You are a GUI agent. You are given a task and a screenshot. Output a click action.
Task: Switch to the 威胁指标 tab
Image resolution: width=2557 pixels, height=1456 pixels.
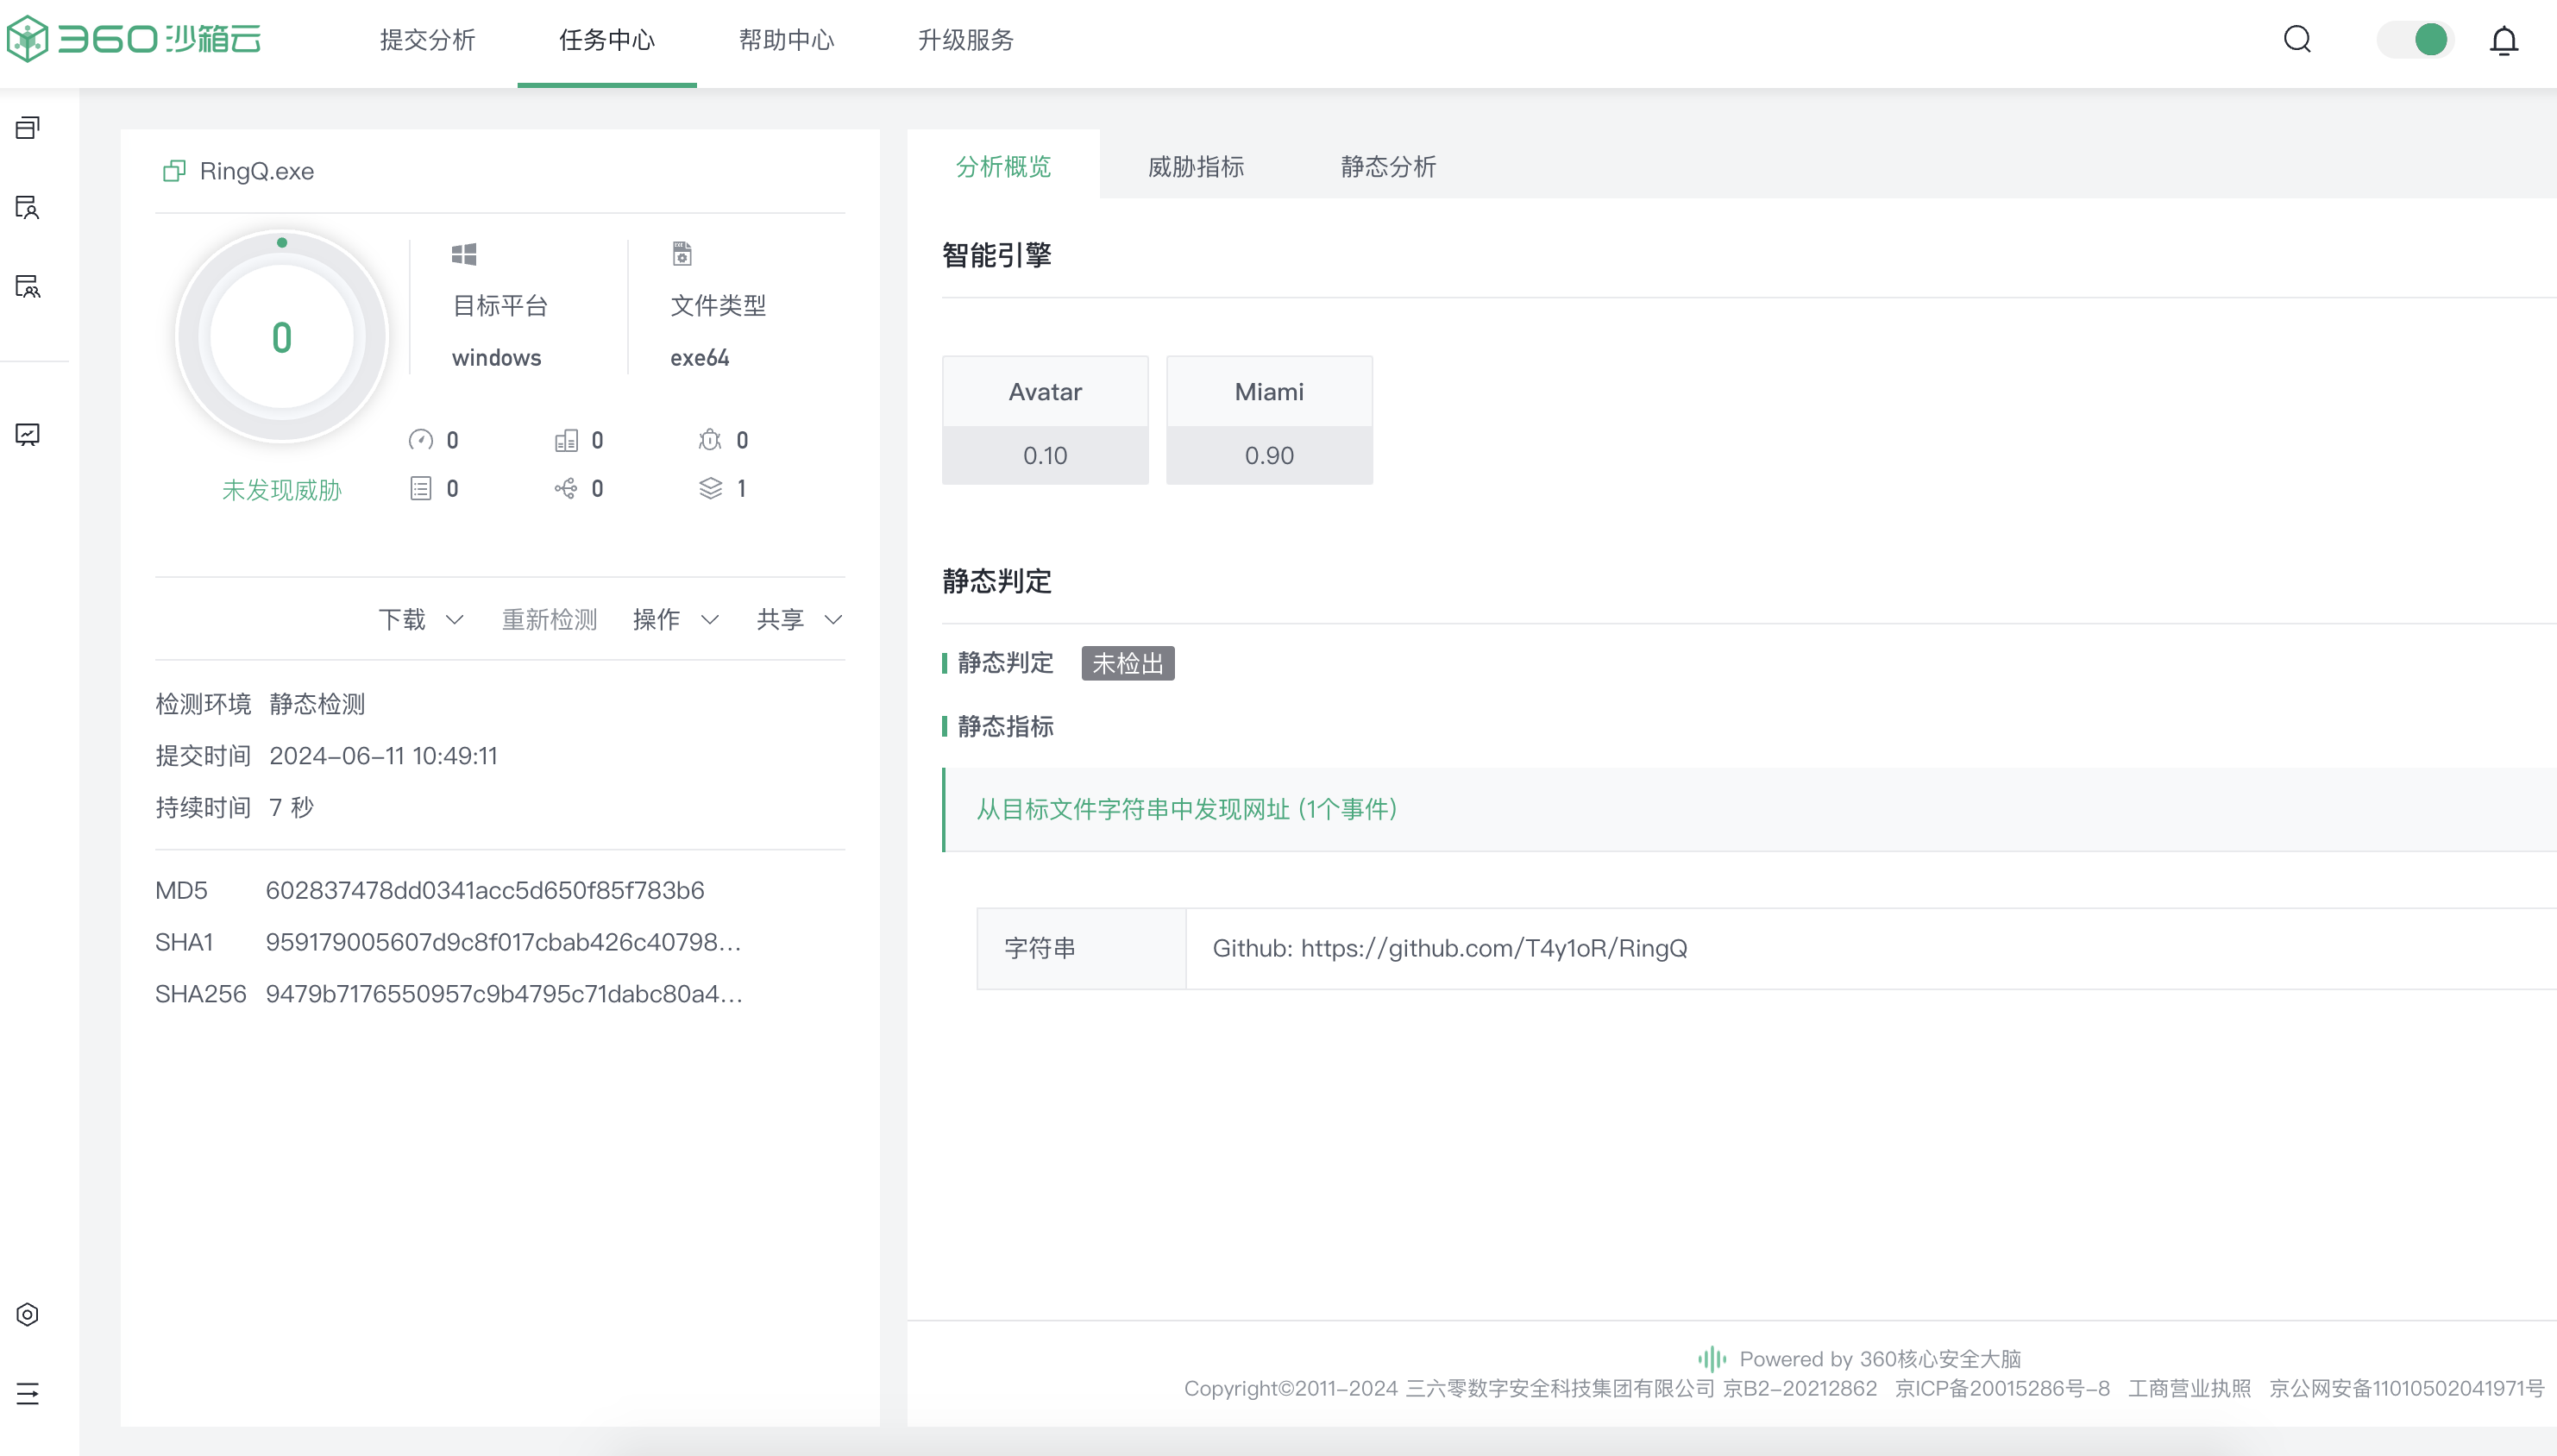click(x=1195, y=166)
